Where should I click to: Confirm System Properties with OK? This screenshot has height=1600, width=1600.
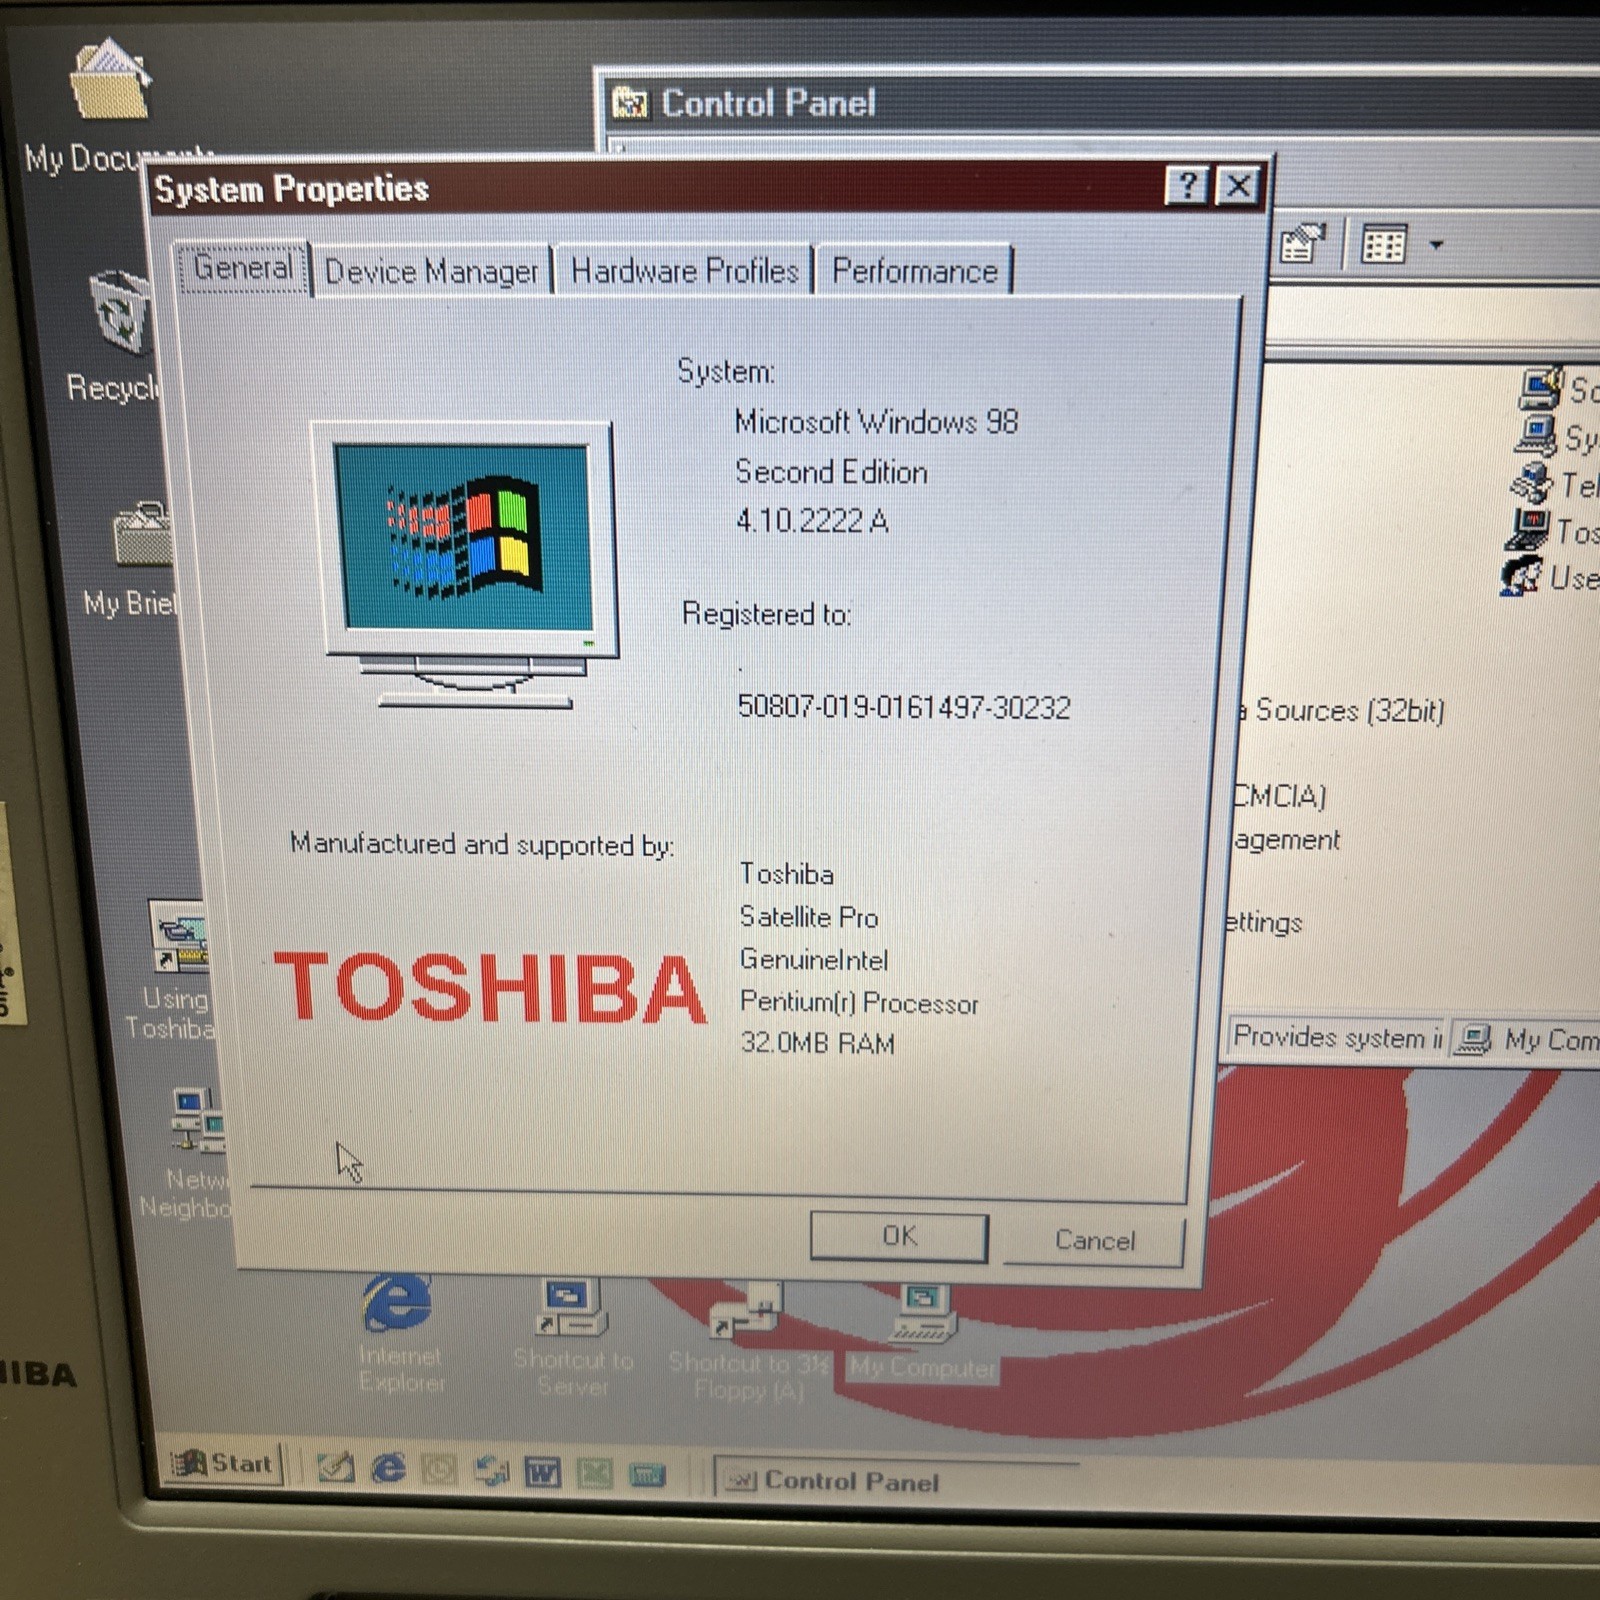tap(899, 1237)
